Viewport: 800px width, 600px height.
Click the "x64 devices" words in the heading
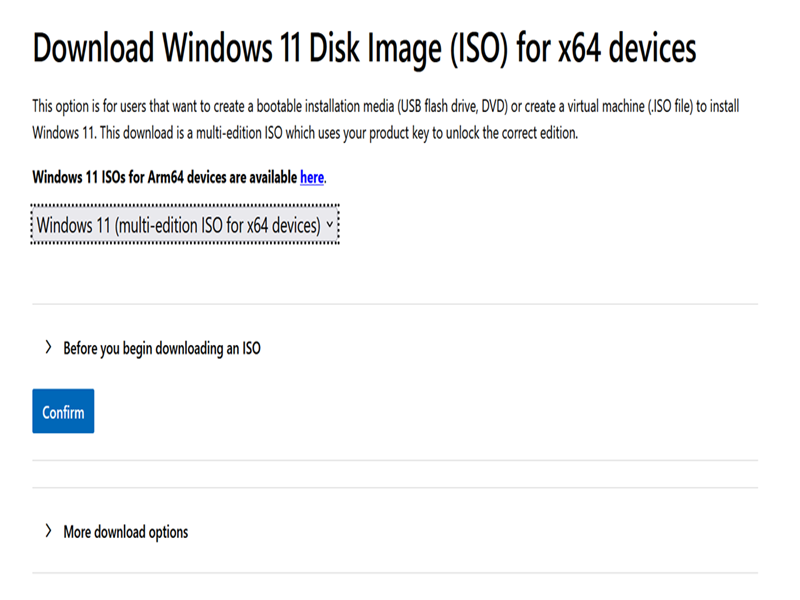pos(626,48)
